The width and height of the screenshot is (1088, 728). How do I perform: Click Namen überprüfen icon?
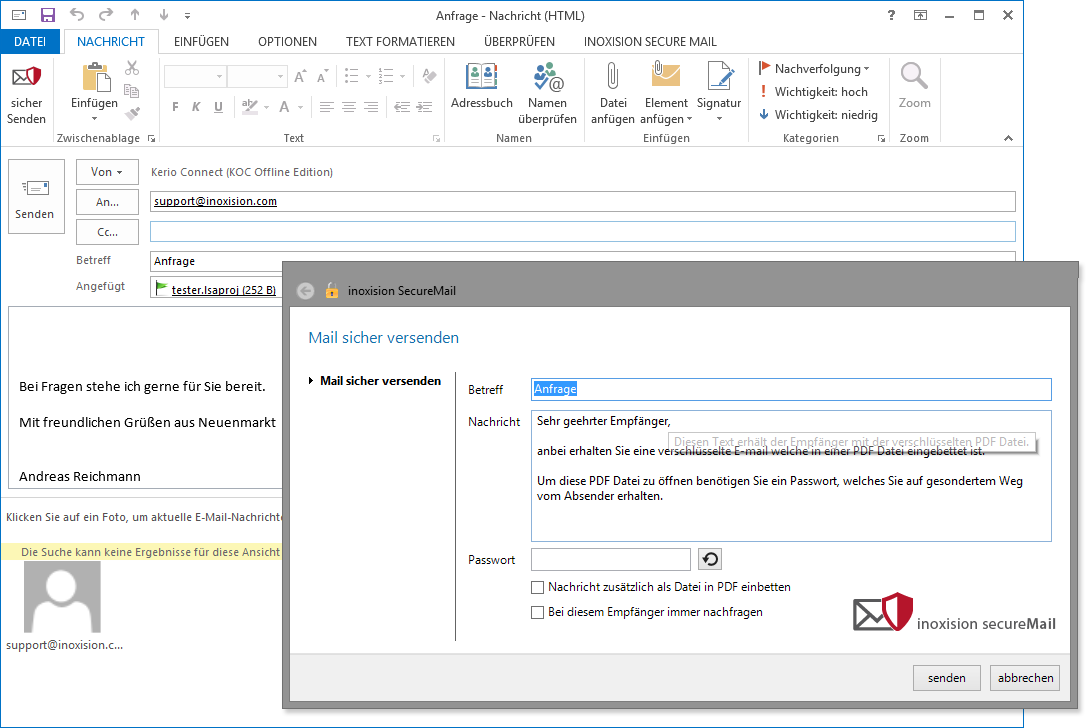click(547, 78)
